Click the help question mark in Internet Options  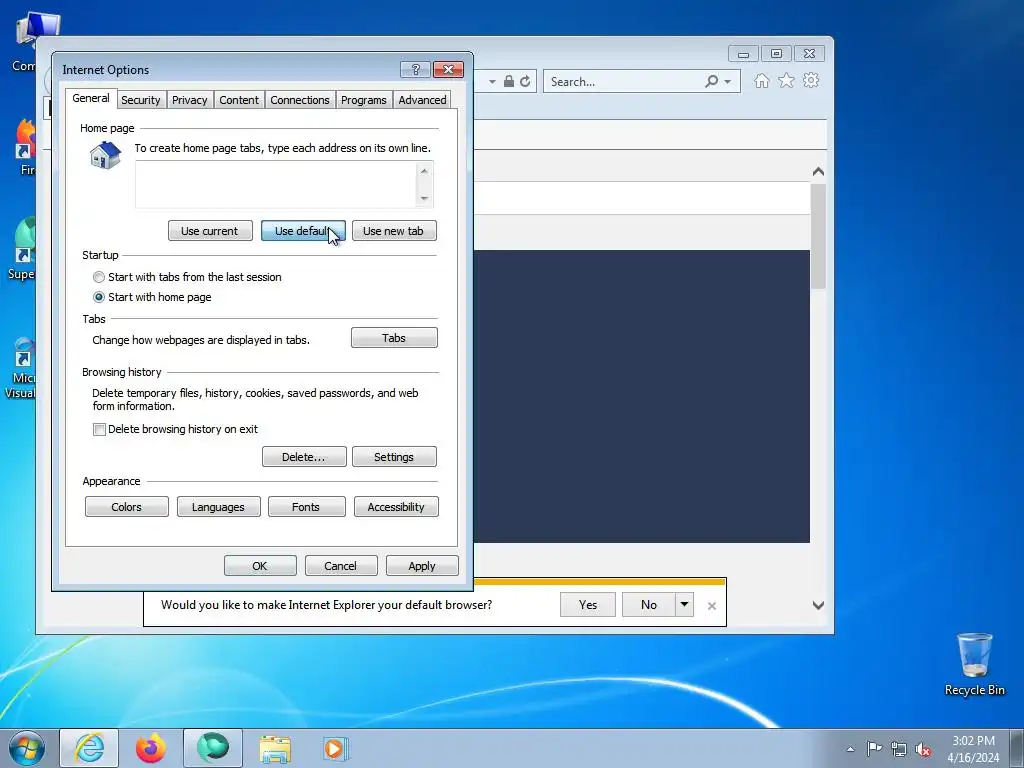415,69
